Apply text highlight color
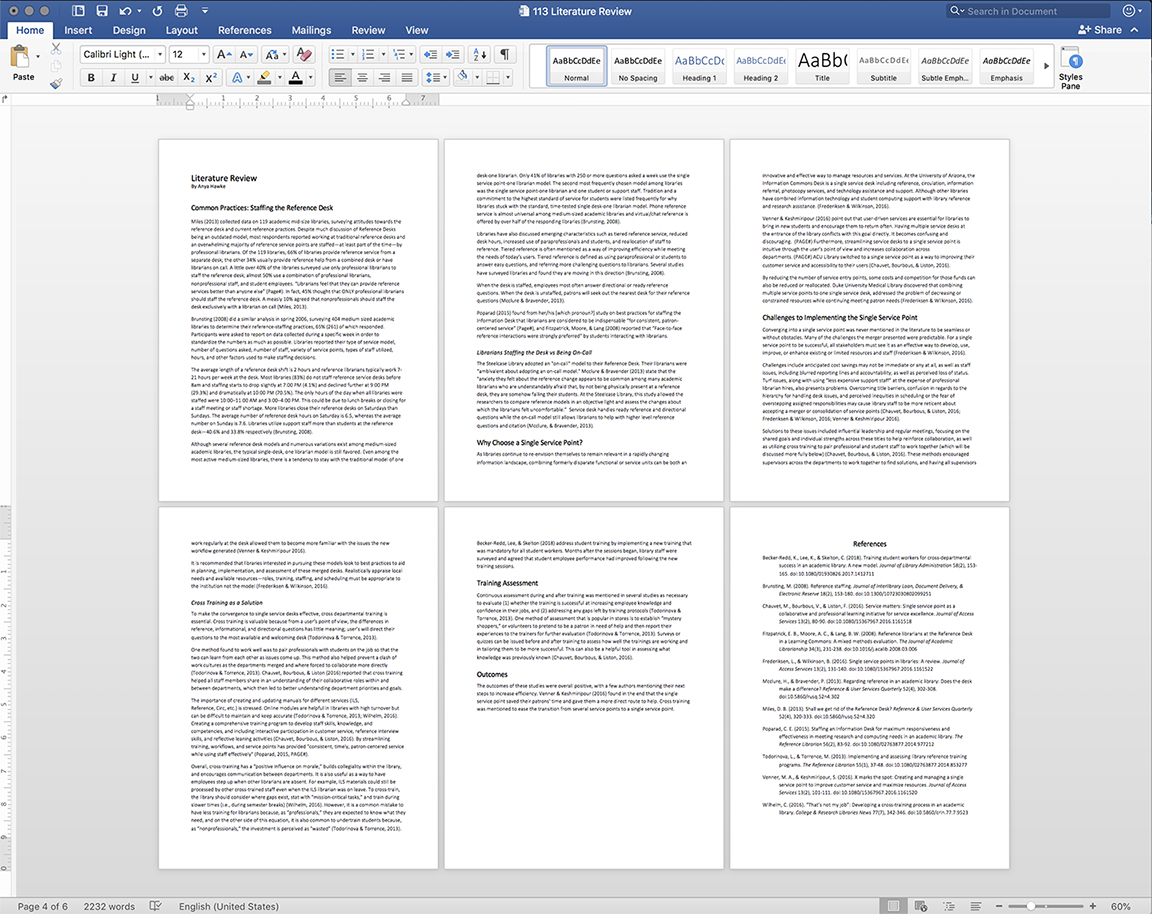 (264, 77)
